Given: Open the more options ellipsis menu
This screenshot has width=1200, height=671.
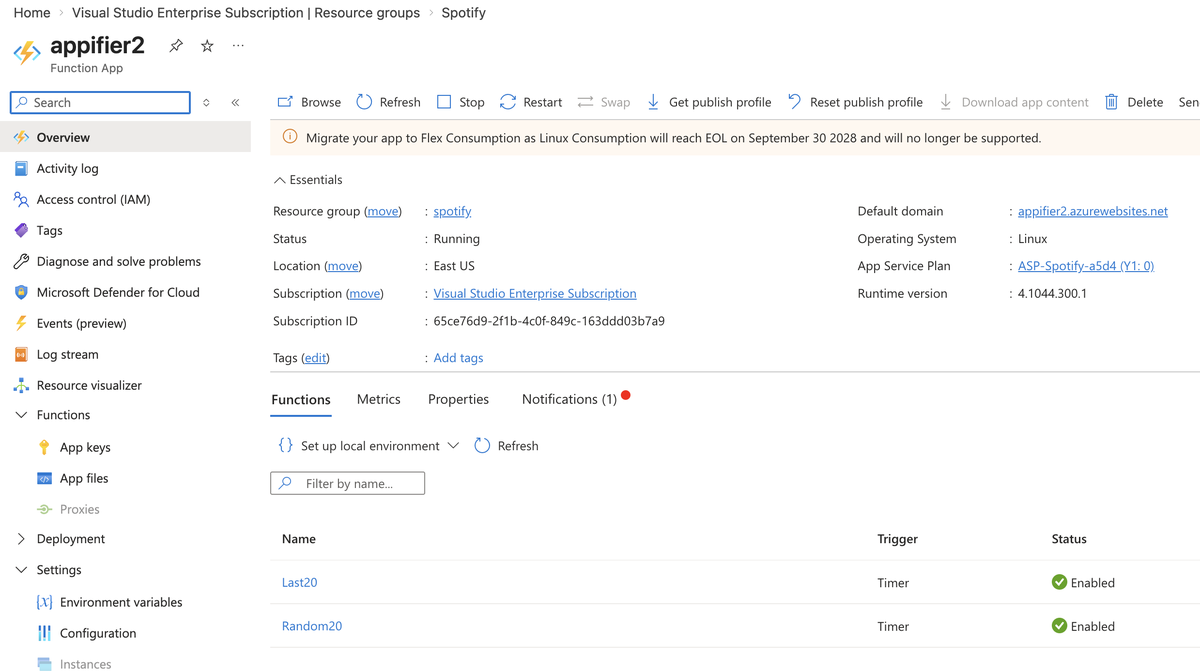Looking at the screenshot, I should (238, 46).
